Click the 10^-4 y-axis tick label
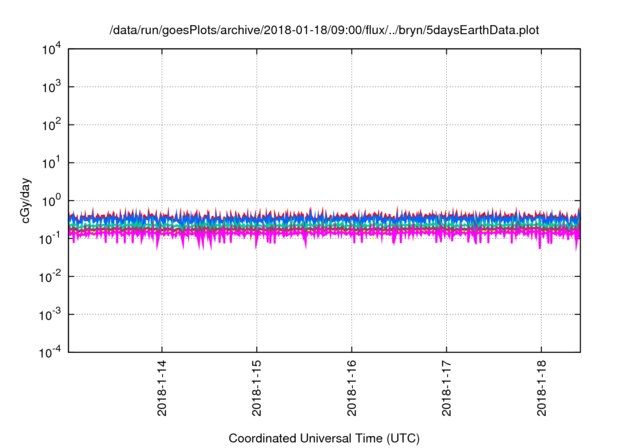640x448 pixels. pos(50,352)
